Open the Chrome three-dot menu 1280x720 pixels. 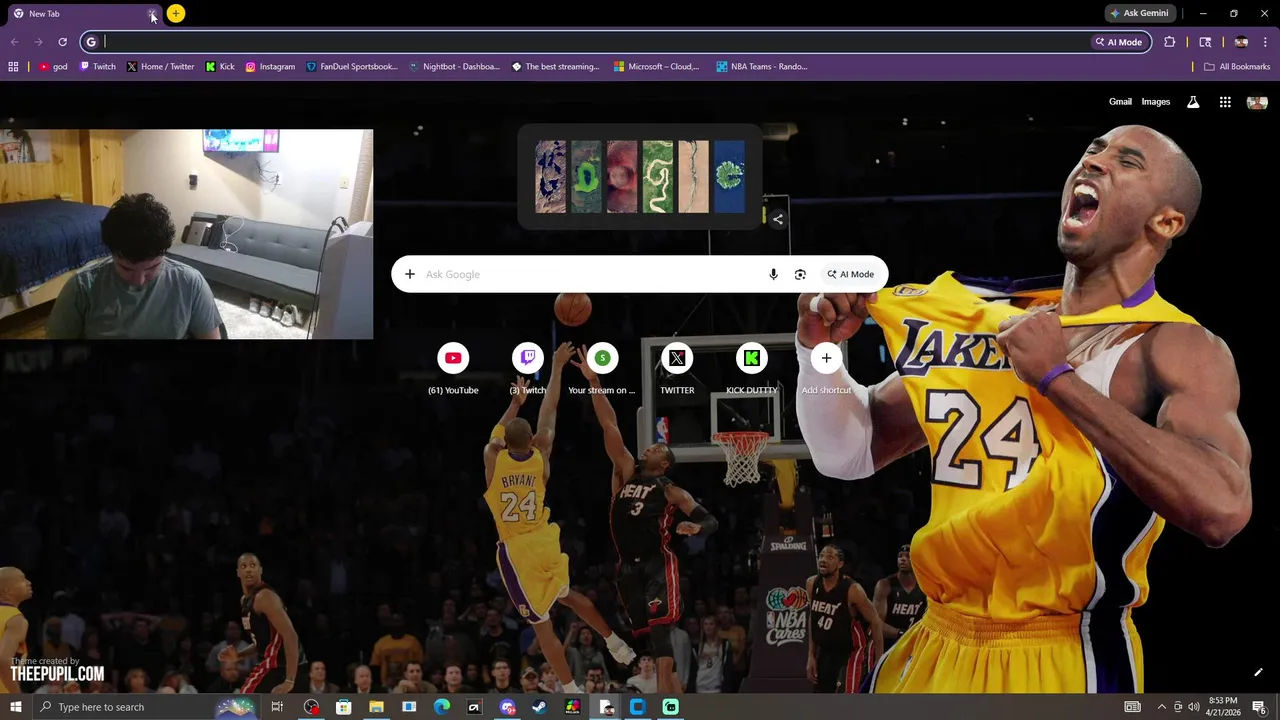pos(1266,42)
